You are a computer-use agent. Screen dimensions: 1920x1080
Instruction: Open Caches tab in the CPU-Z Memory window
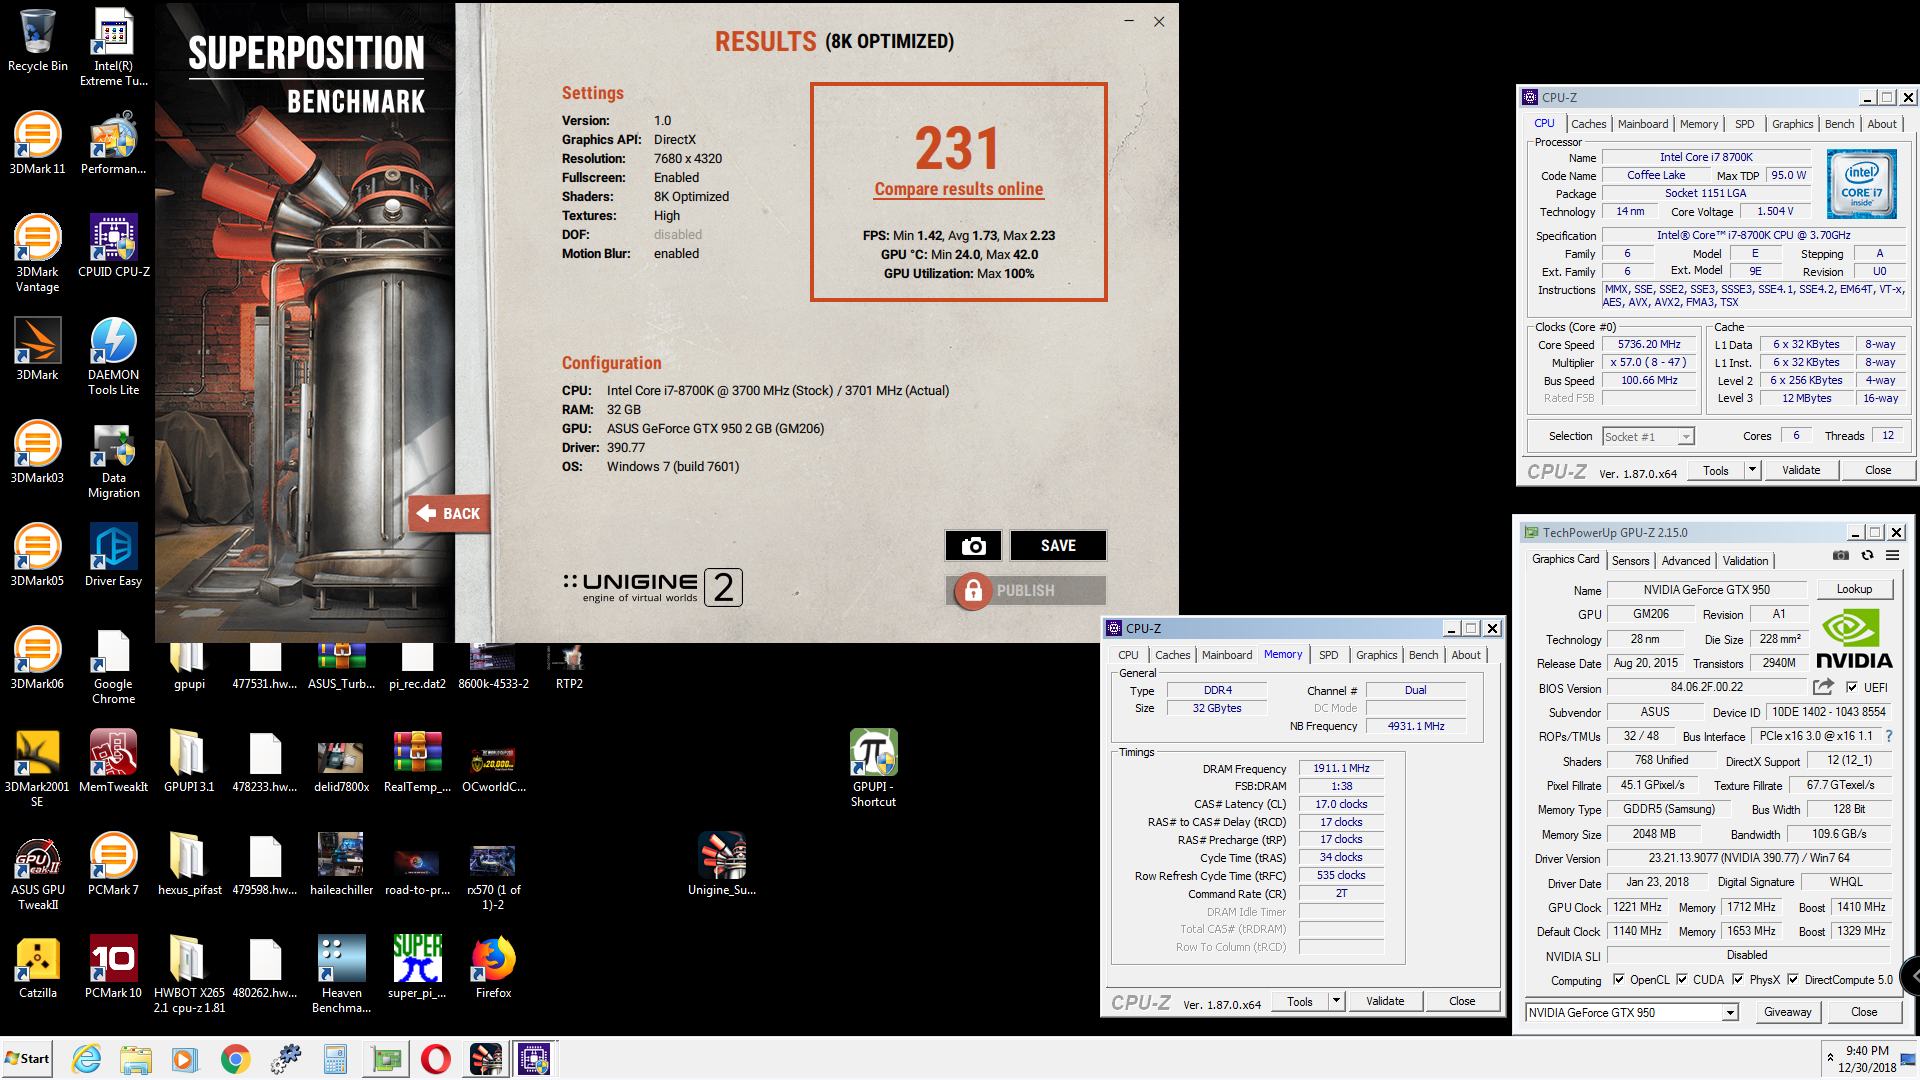[x=1172, y=655]
